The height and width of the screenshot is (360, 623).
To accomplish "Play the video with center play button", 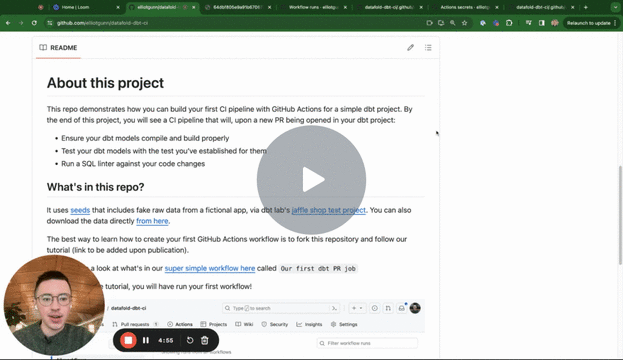I will 312,180.
